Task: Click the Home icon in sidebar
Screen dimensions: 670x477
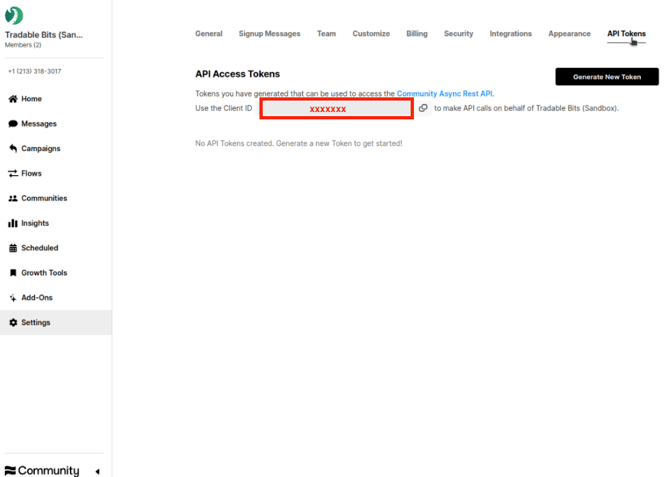Action: click(13, 99)
